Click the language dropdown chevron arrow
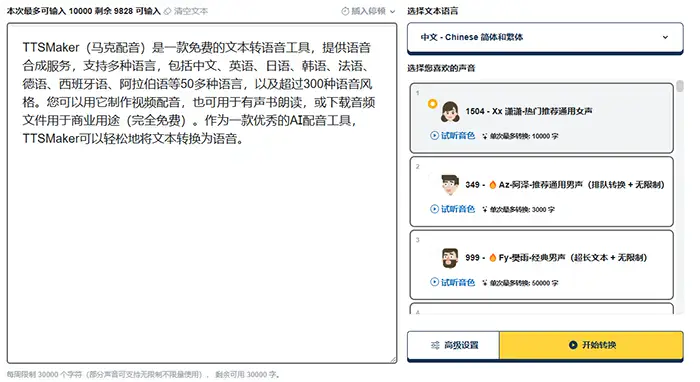 click(665, 37)
